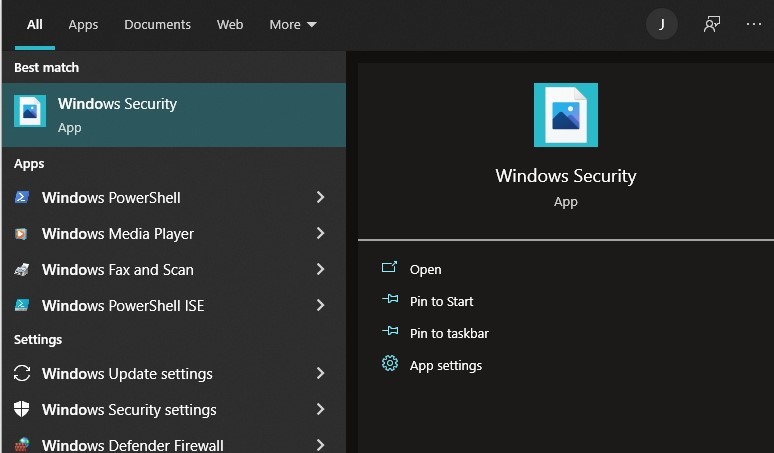Click the Windows Security settings shield icon
Viewport: 774px width, 453px height.
coord(22,409)
